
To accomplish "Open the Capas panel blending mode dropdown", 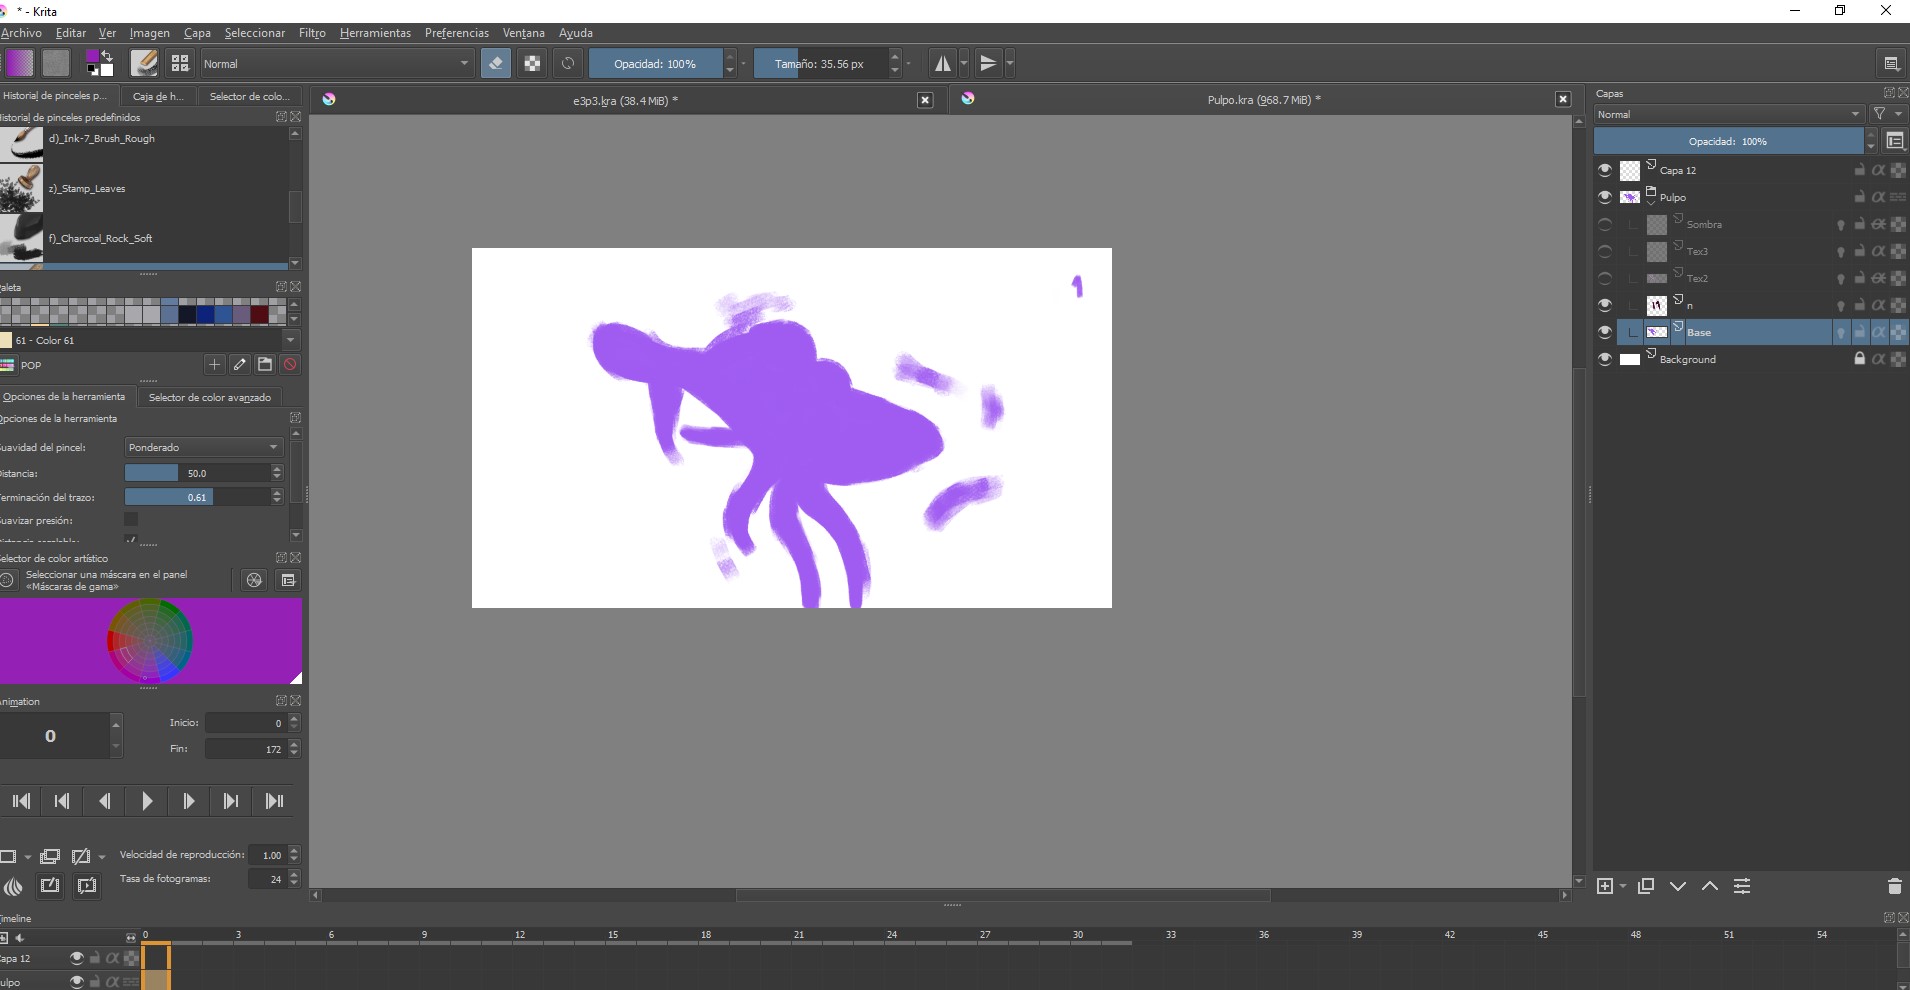I will 1729,114.
